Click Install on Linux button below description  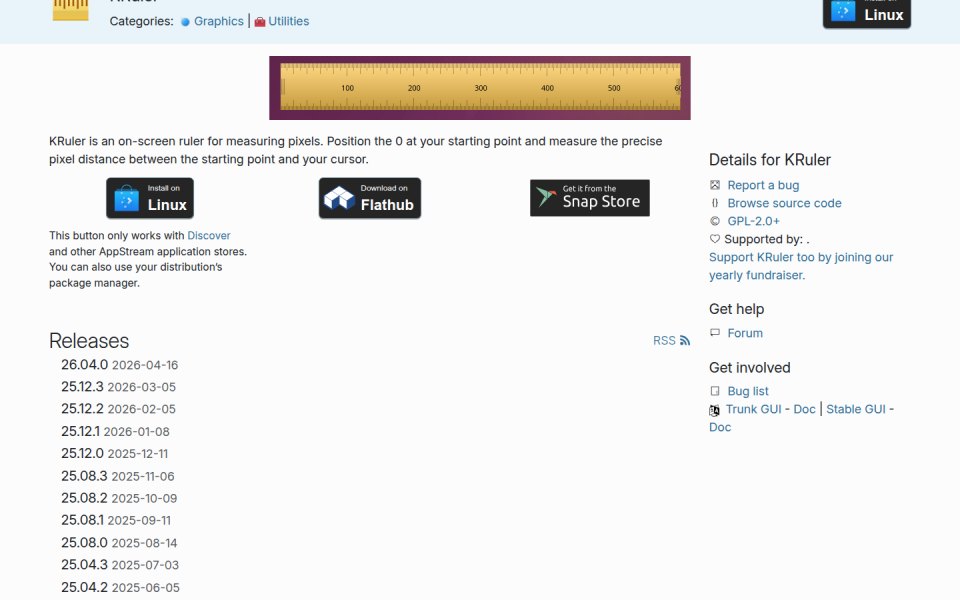click(x=150, y=198)
